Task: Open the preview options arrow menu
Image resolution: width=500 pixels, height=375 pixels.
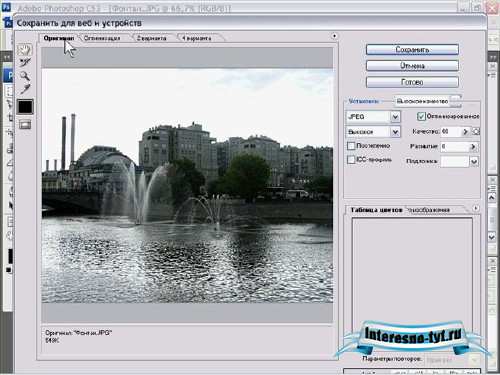Action: (x=334, y=36)
